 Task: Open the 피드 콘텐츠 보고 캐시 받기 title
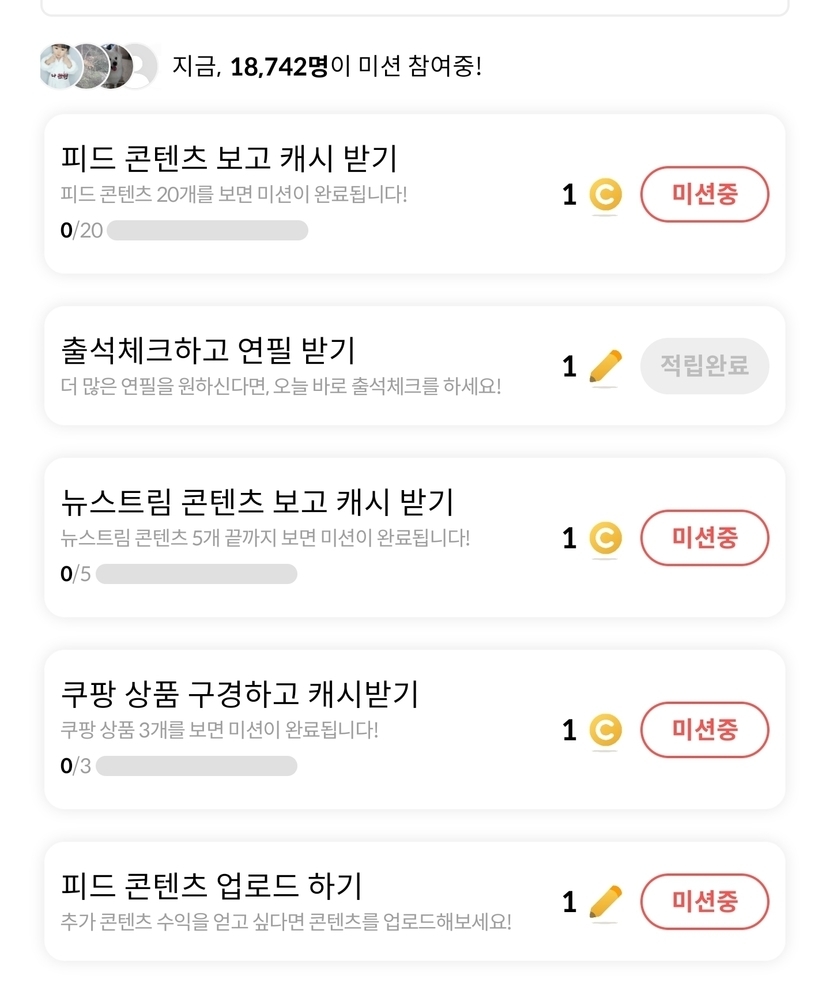coord(229,159)
